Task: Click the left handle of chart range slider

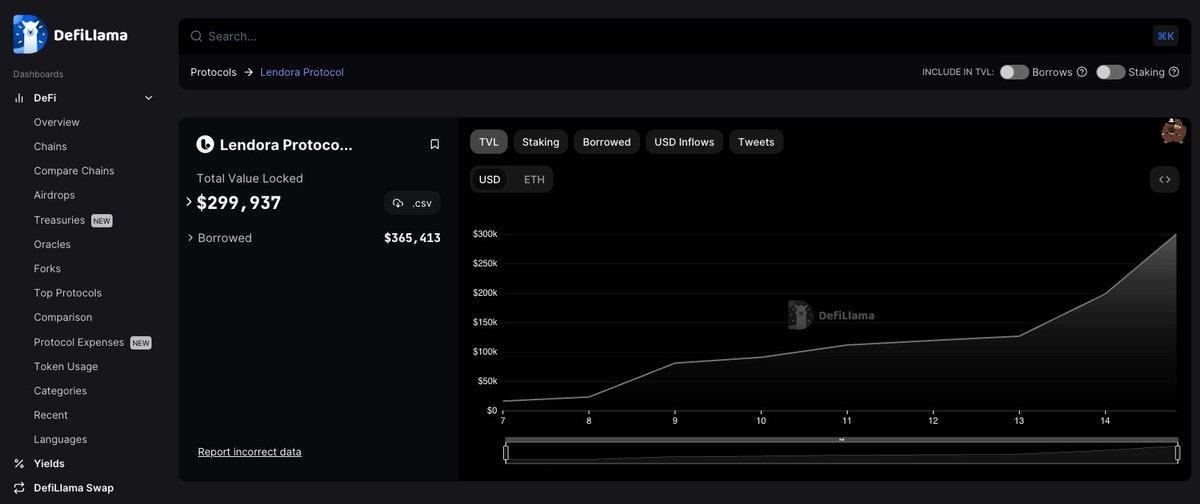Action: (506, 453)
